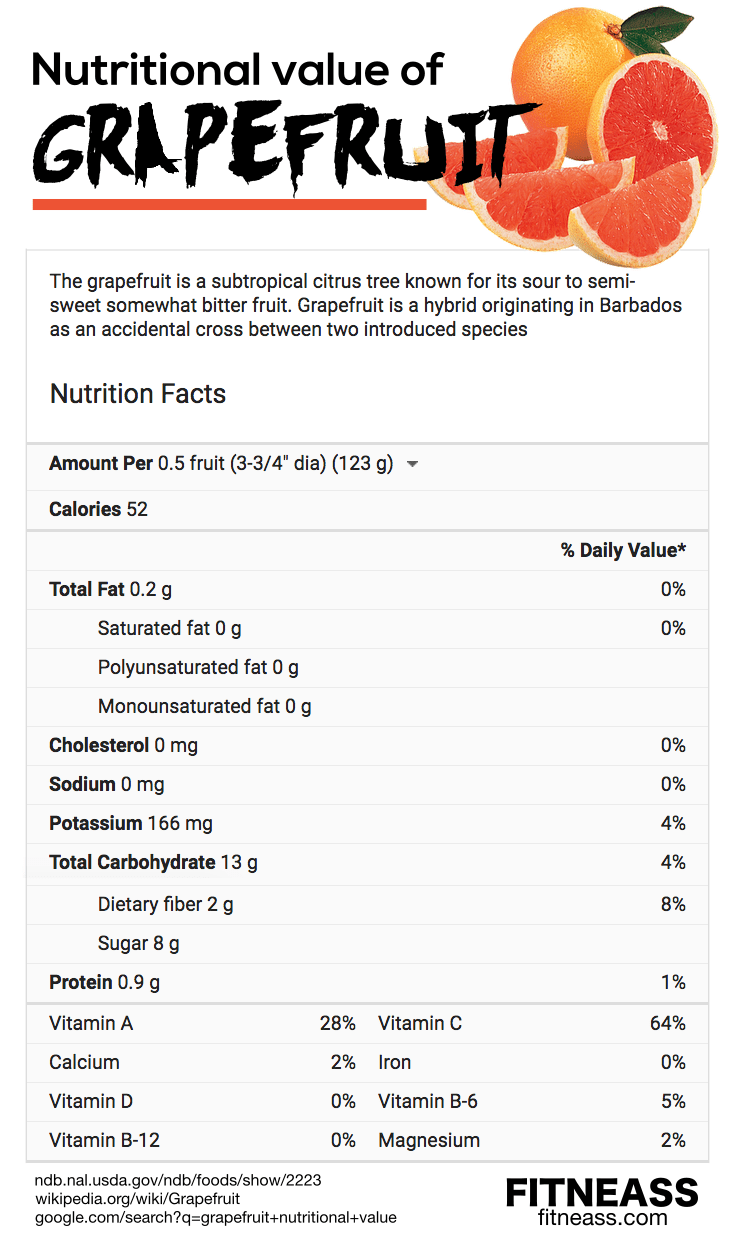Open the ndb.nal.usda.gov source link

[178, 1180]
